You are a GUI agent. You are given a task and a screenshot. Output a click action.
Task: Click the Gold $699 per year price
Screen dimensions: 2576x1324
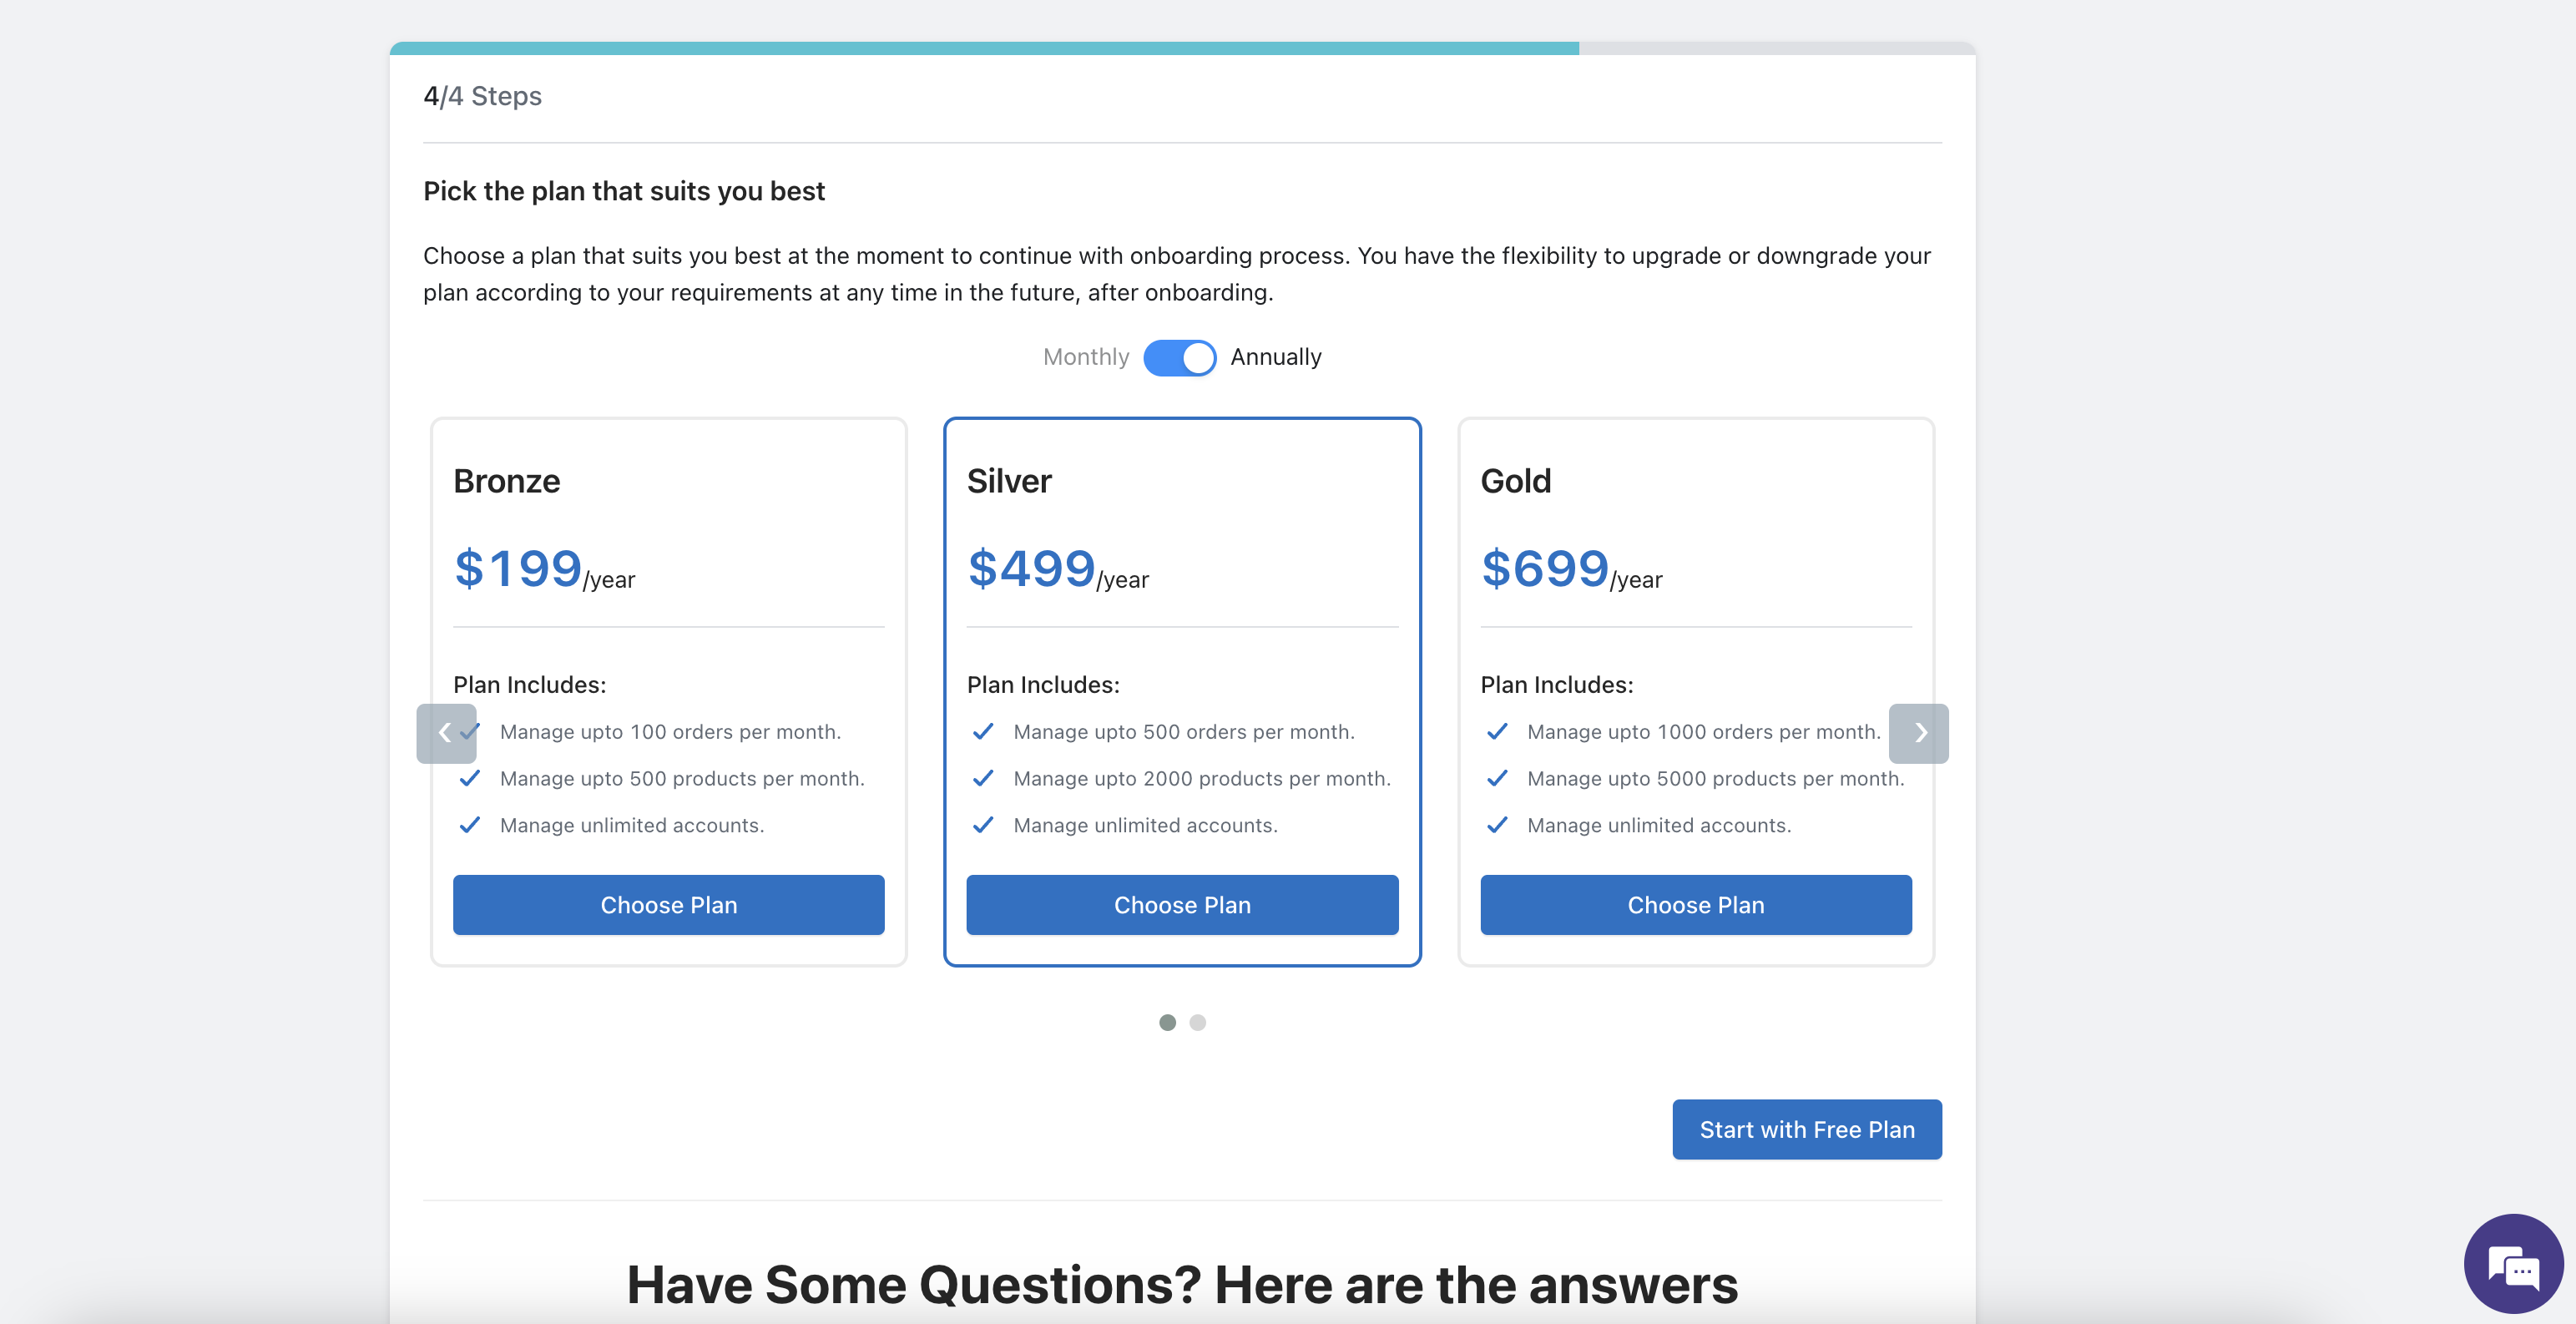pyautogui.click(x=1571, y=569)
